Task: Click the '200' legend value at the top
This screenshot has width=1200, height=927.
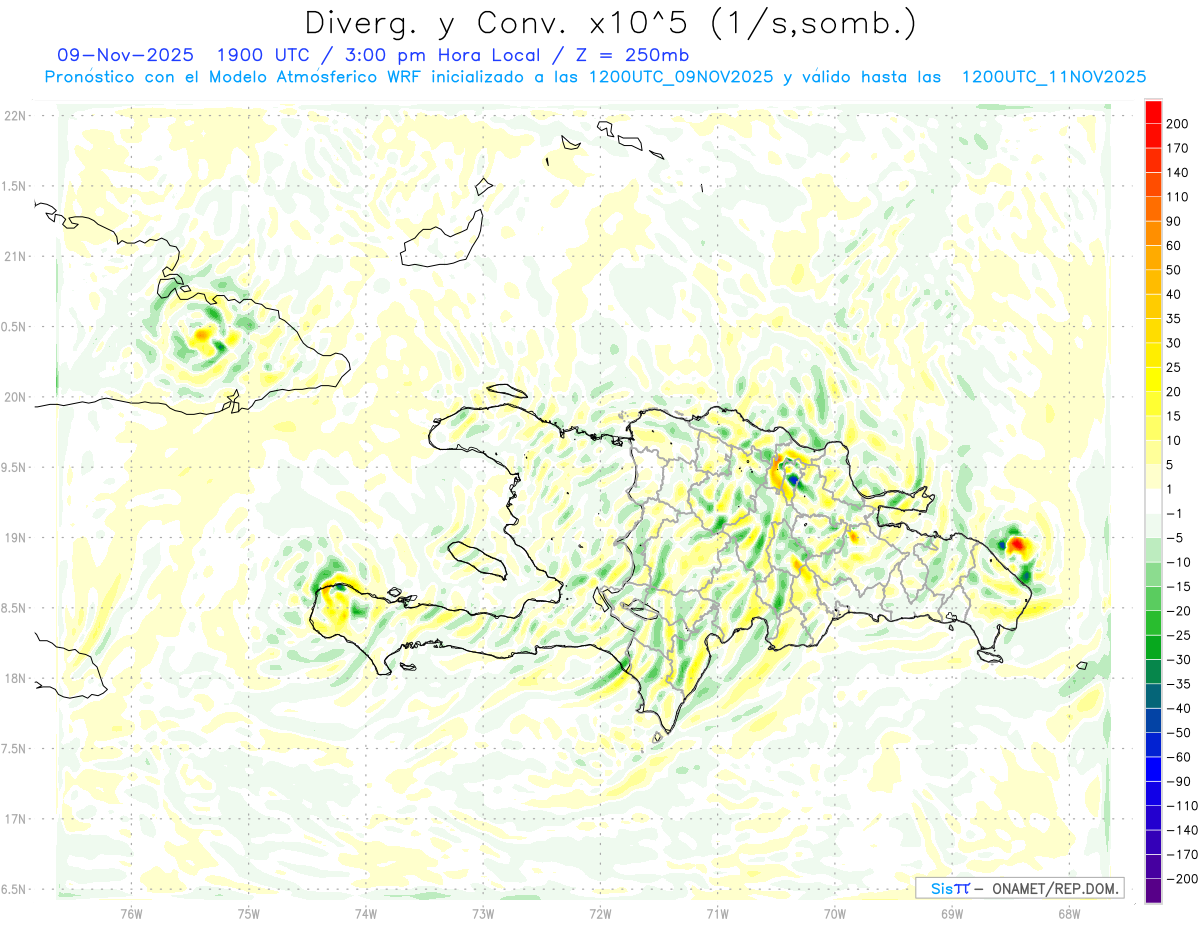Action: [1177, 124]
